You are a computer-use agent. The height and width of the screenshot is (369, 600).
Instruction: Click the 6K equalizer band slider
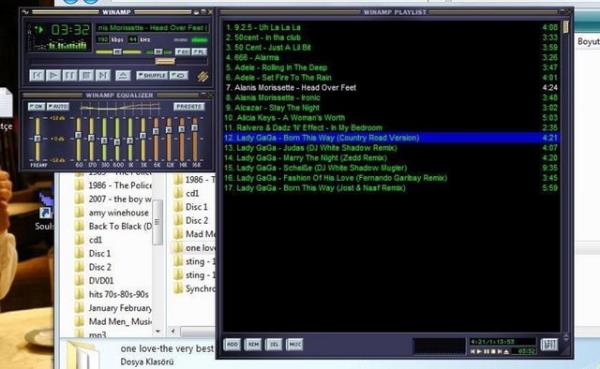[156, 139]
